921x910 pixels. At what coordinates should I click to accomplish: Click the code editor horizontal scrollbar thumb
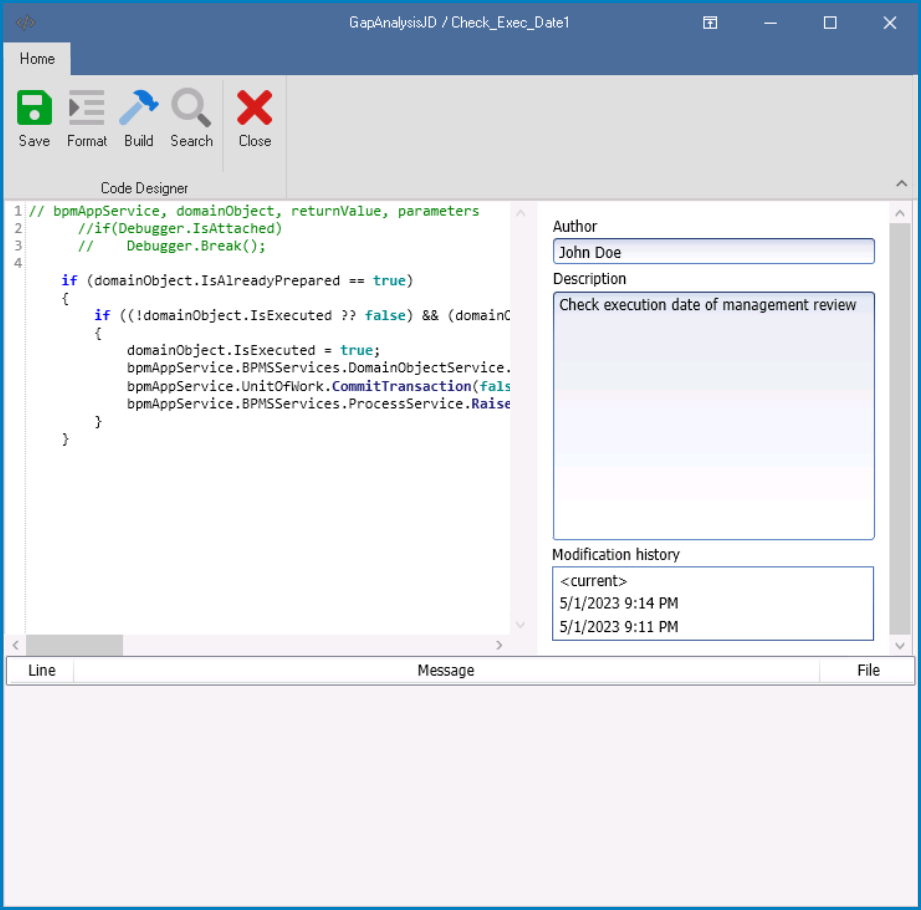pos(75,646)
